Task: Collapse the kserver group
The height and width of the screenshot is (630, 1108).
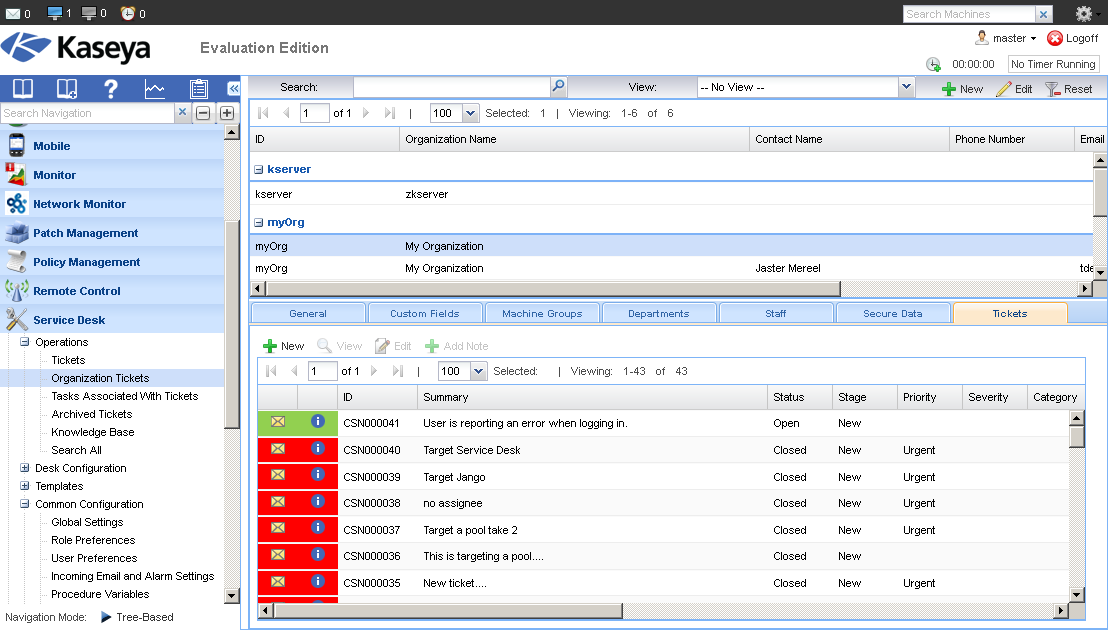Action: point(259,170)
